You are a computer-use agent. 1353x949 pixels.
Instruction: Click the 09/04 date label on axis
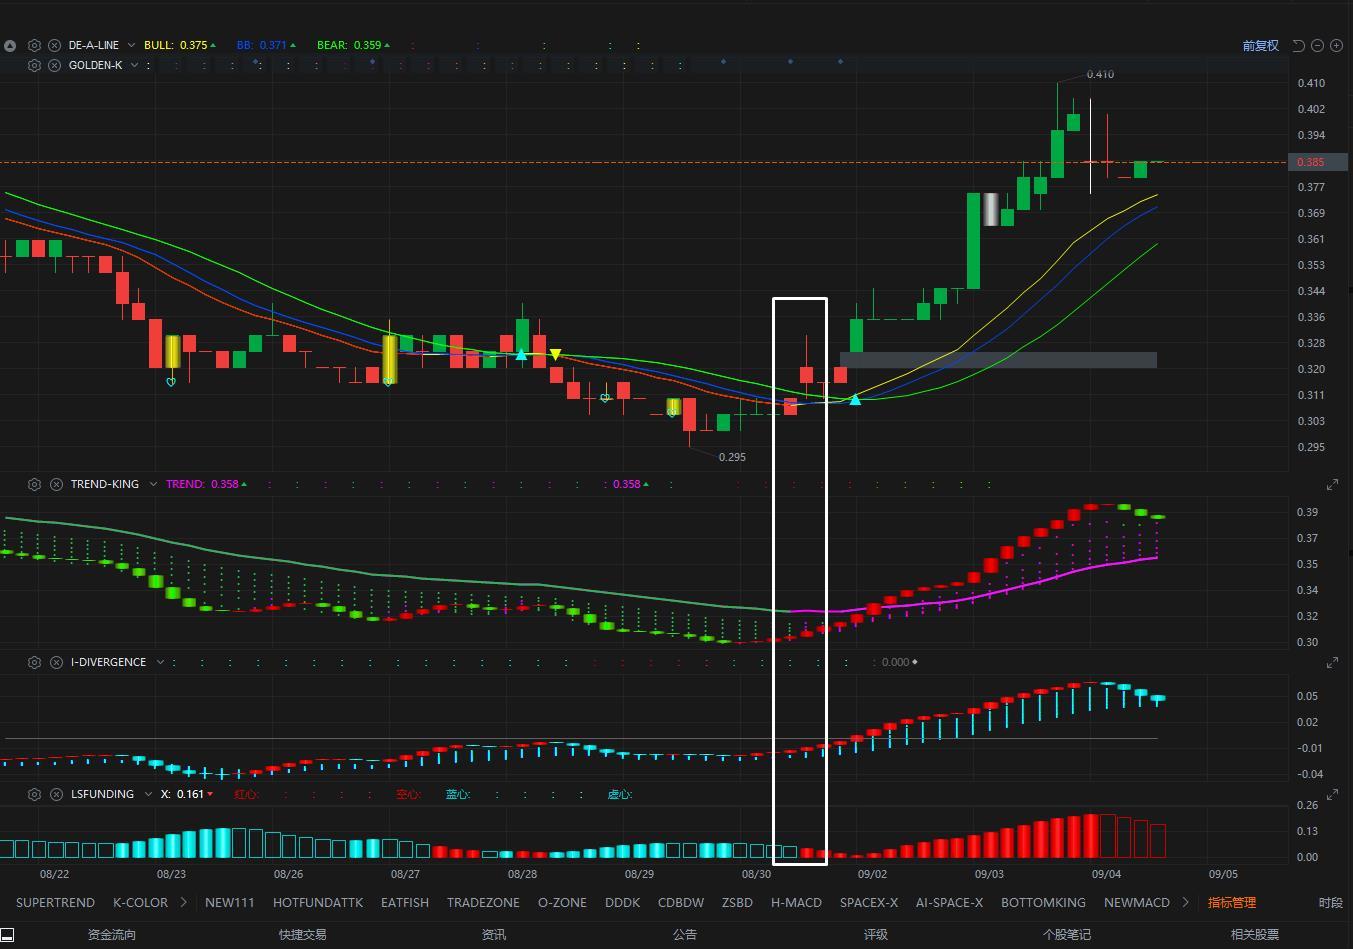pos(1106,874)
